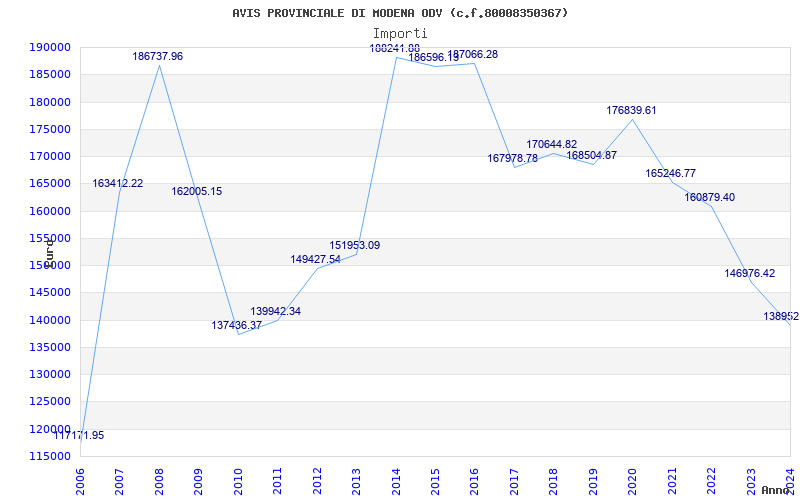Image resolution: width=800 pixels, height=500 pixels.
Task: Click the year 2008 axis label
Action: point(159,481)
